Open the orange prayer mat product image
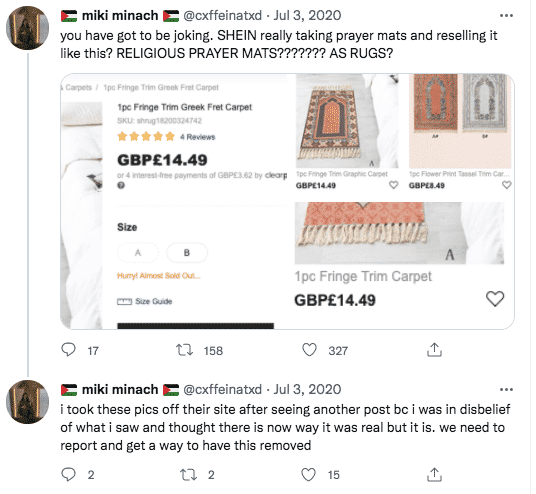The image size is (536, 494). pos(347,121)
